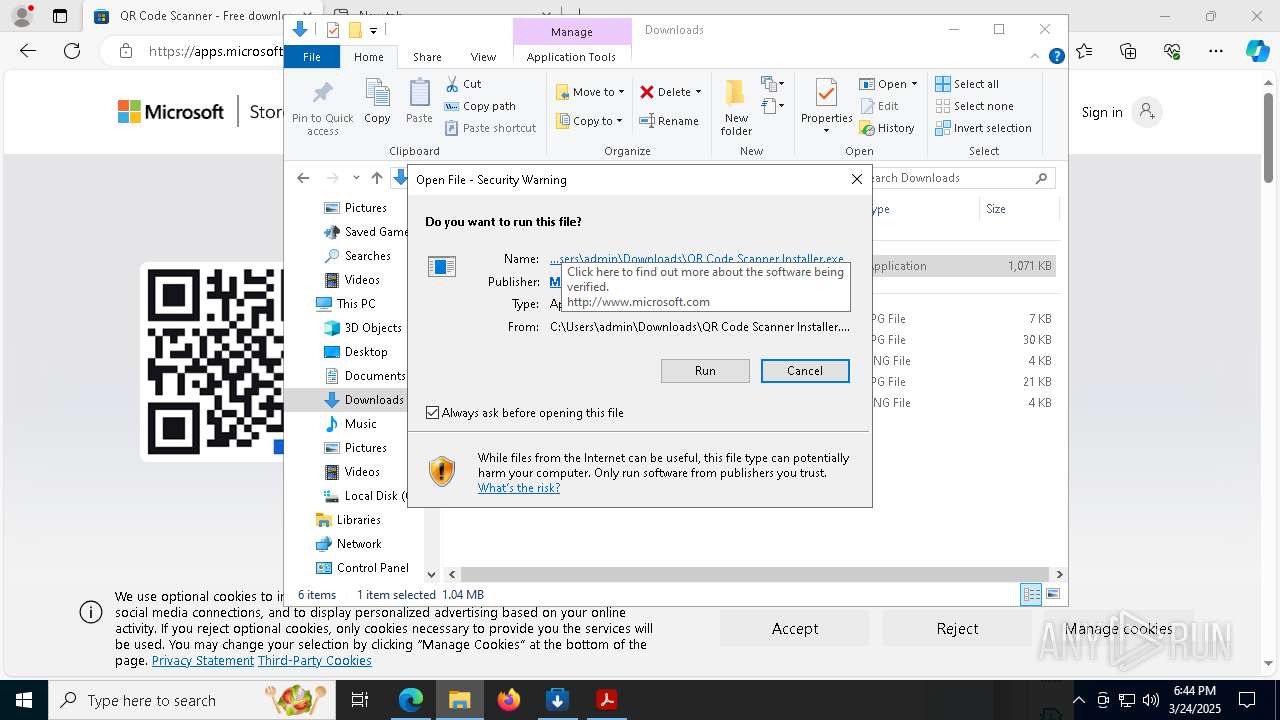The width and height of the screenshot is (1280, 720).
Task: Select Copy path in ribbon
Action: point(480,106)
